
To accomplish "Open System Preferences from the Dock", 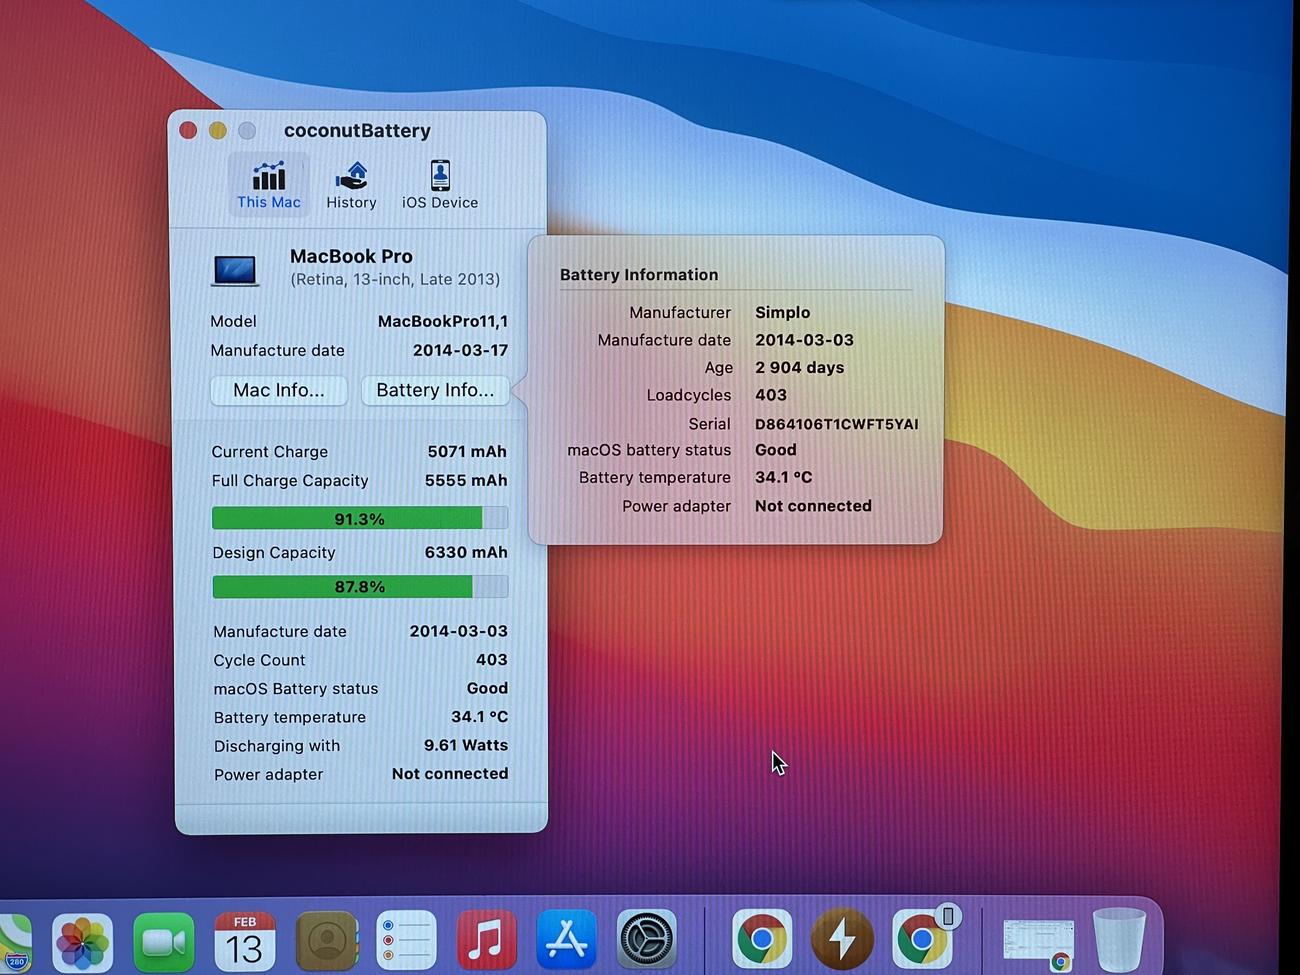I will tap(646, 941).
